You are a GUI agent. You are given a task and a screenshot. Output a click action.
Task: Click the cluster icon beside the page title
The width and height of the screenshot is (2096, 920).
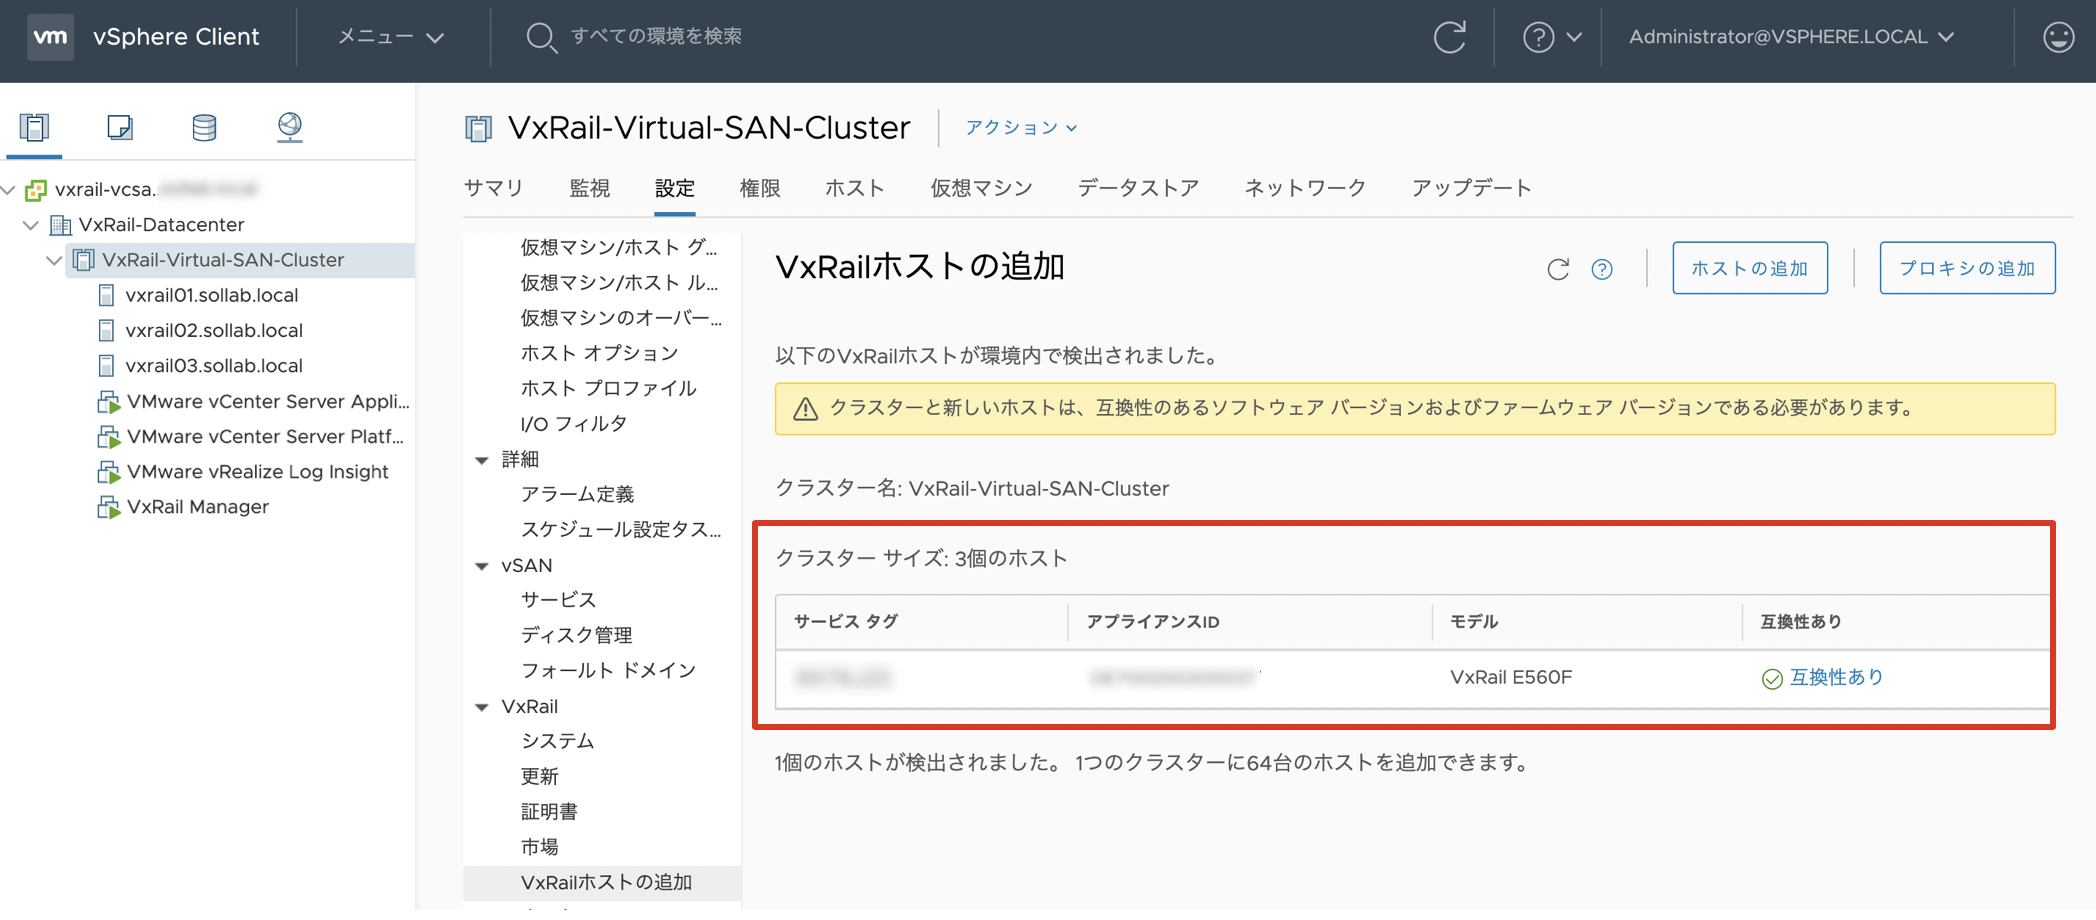[x=479, y=128]
